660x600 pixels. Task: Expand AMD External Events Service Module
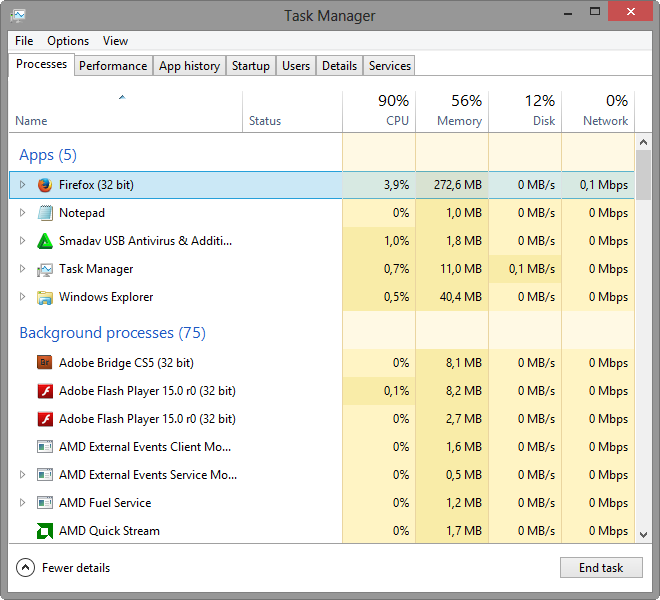pyautogui.click(x=22, y=475)
